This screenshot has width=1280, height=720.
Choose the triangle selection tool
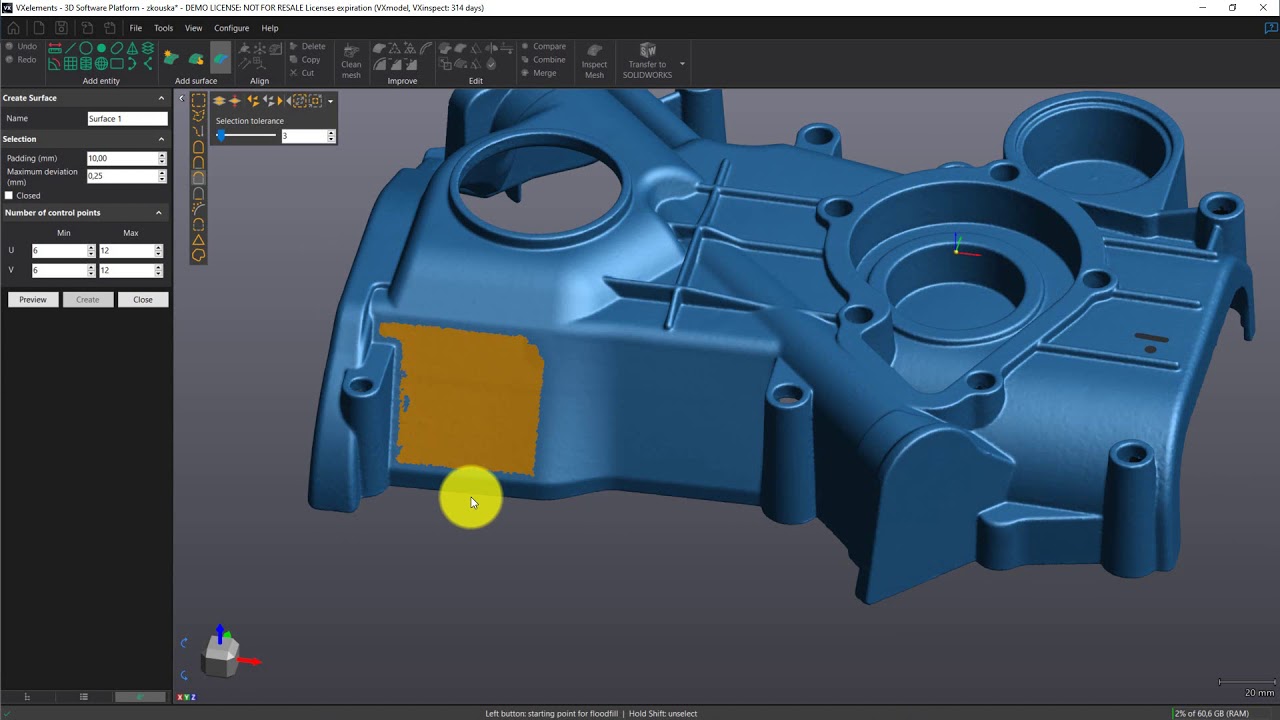tap(198, 240)
